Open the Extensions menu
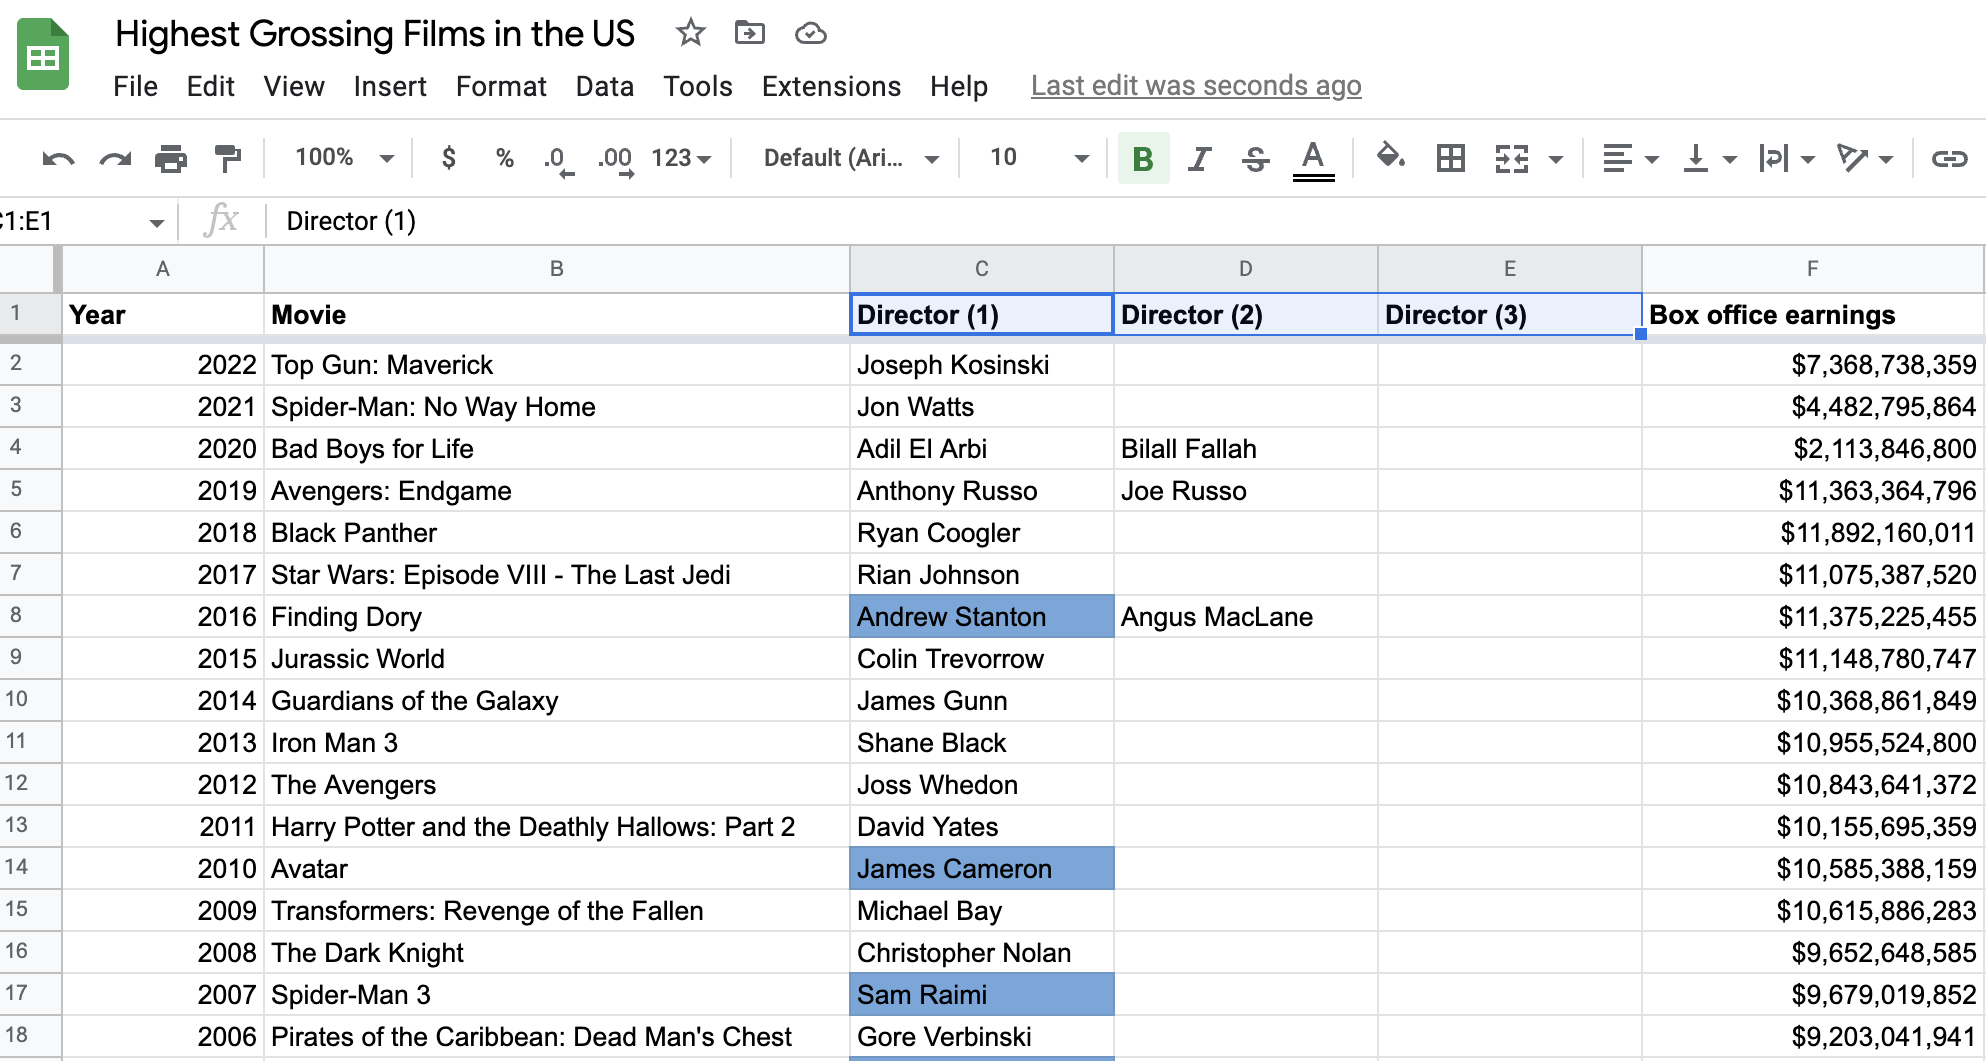This screenshot has width=1986, height=1061. click(831, 86)
